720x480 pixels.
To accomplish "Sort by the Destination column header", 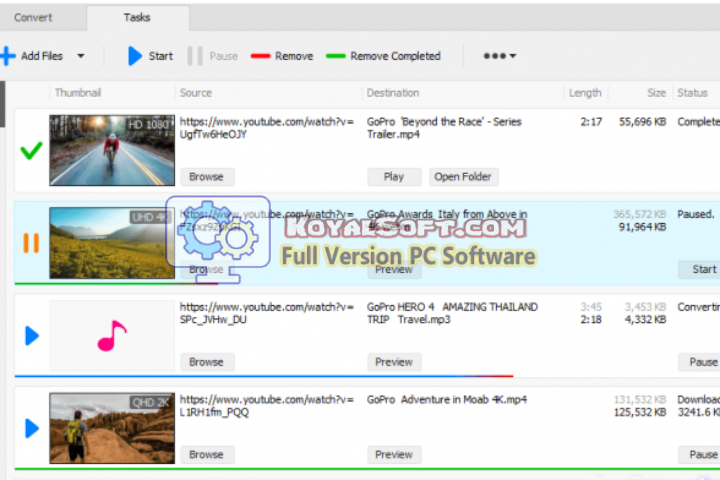I will pos(393,93).
